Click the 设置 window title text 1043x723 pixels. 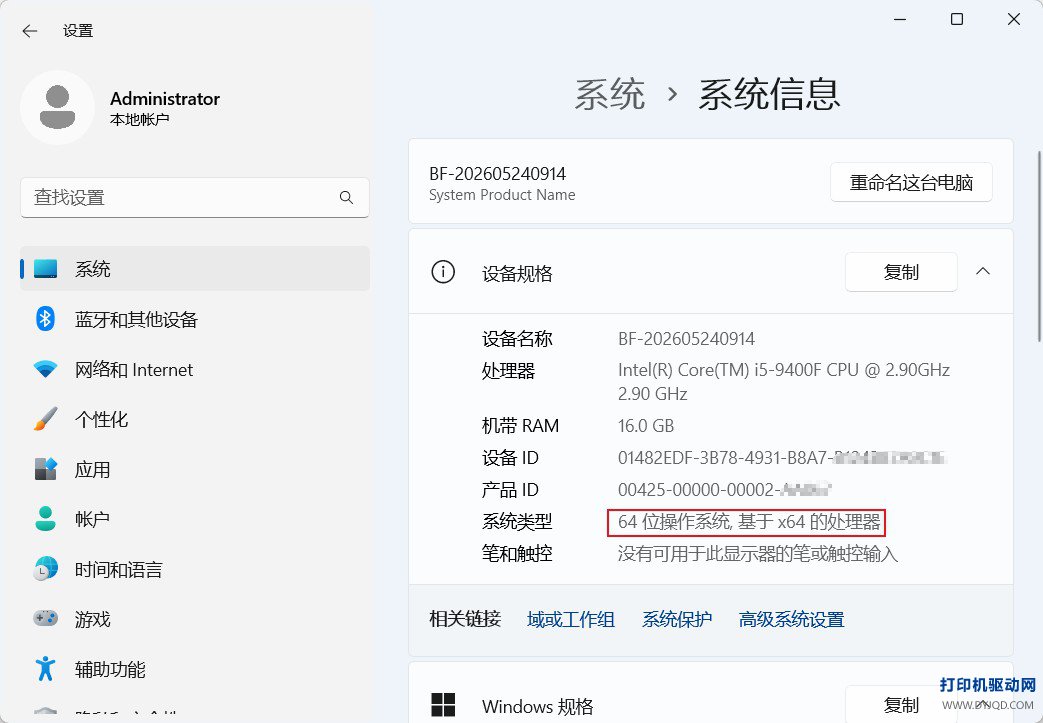click(78, 31)
